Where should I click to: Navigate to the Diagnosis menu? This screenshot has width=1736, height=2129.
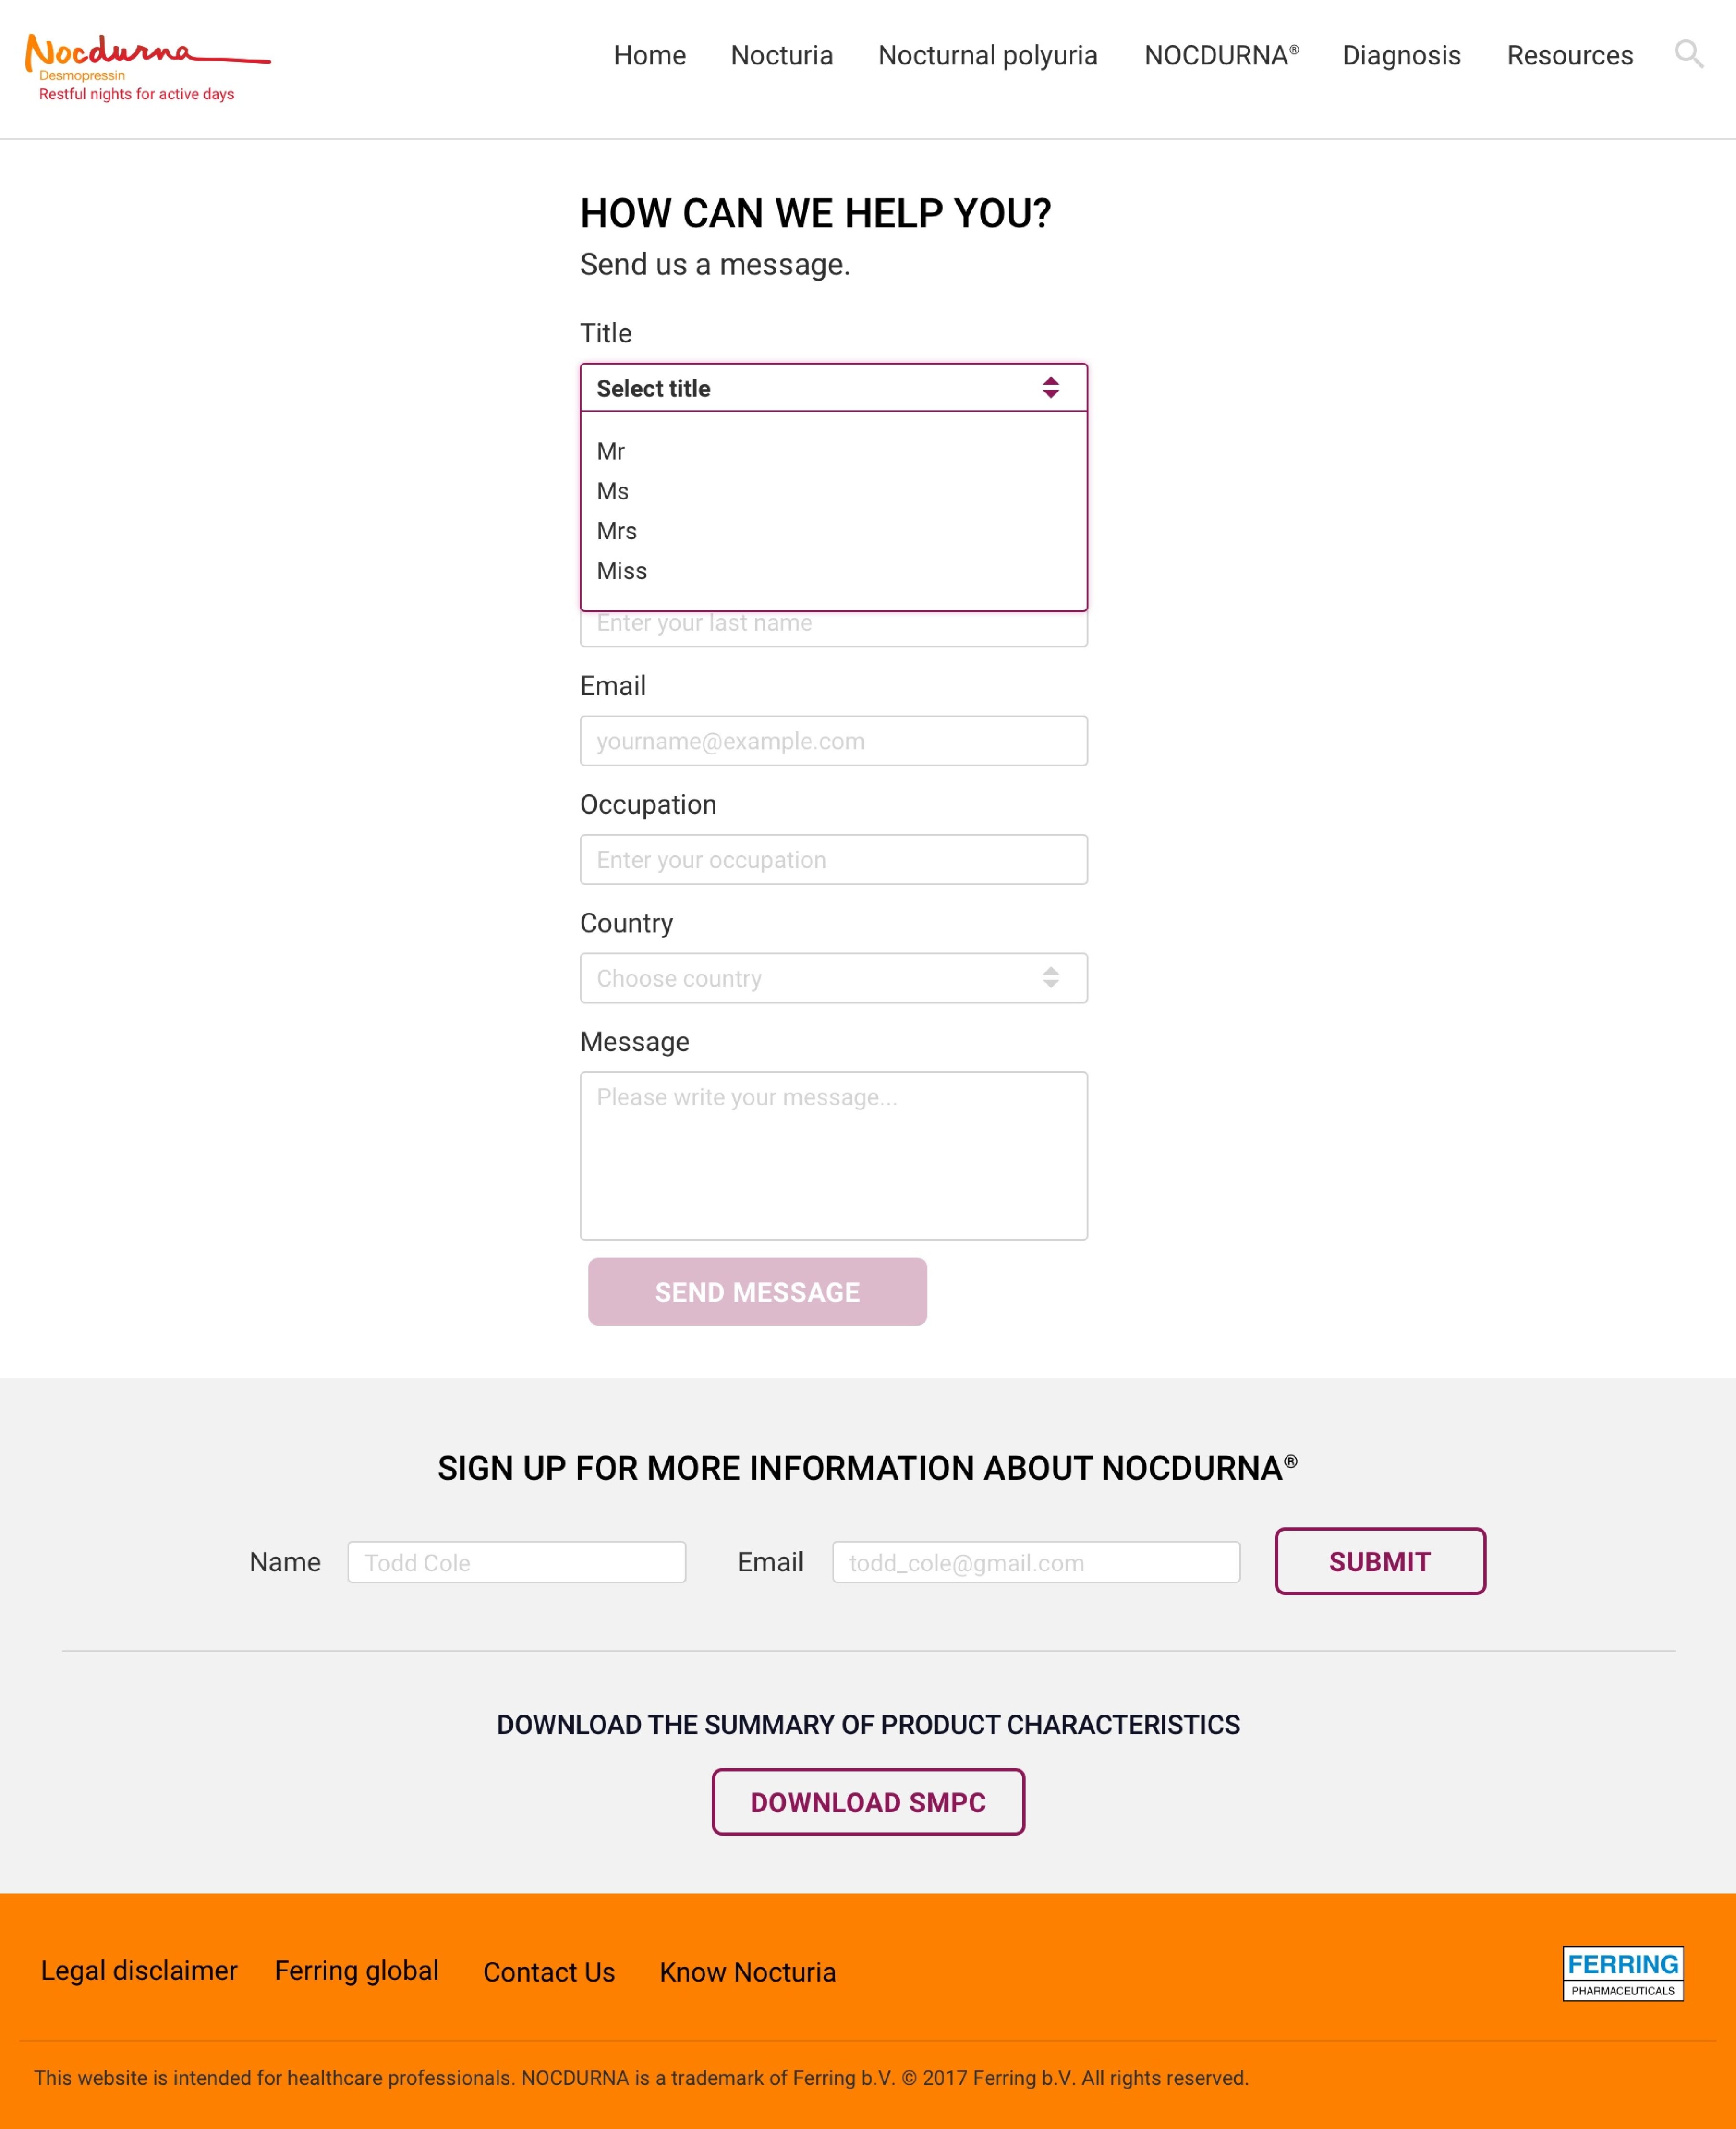click(x=1401, y=55)
